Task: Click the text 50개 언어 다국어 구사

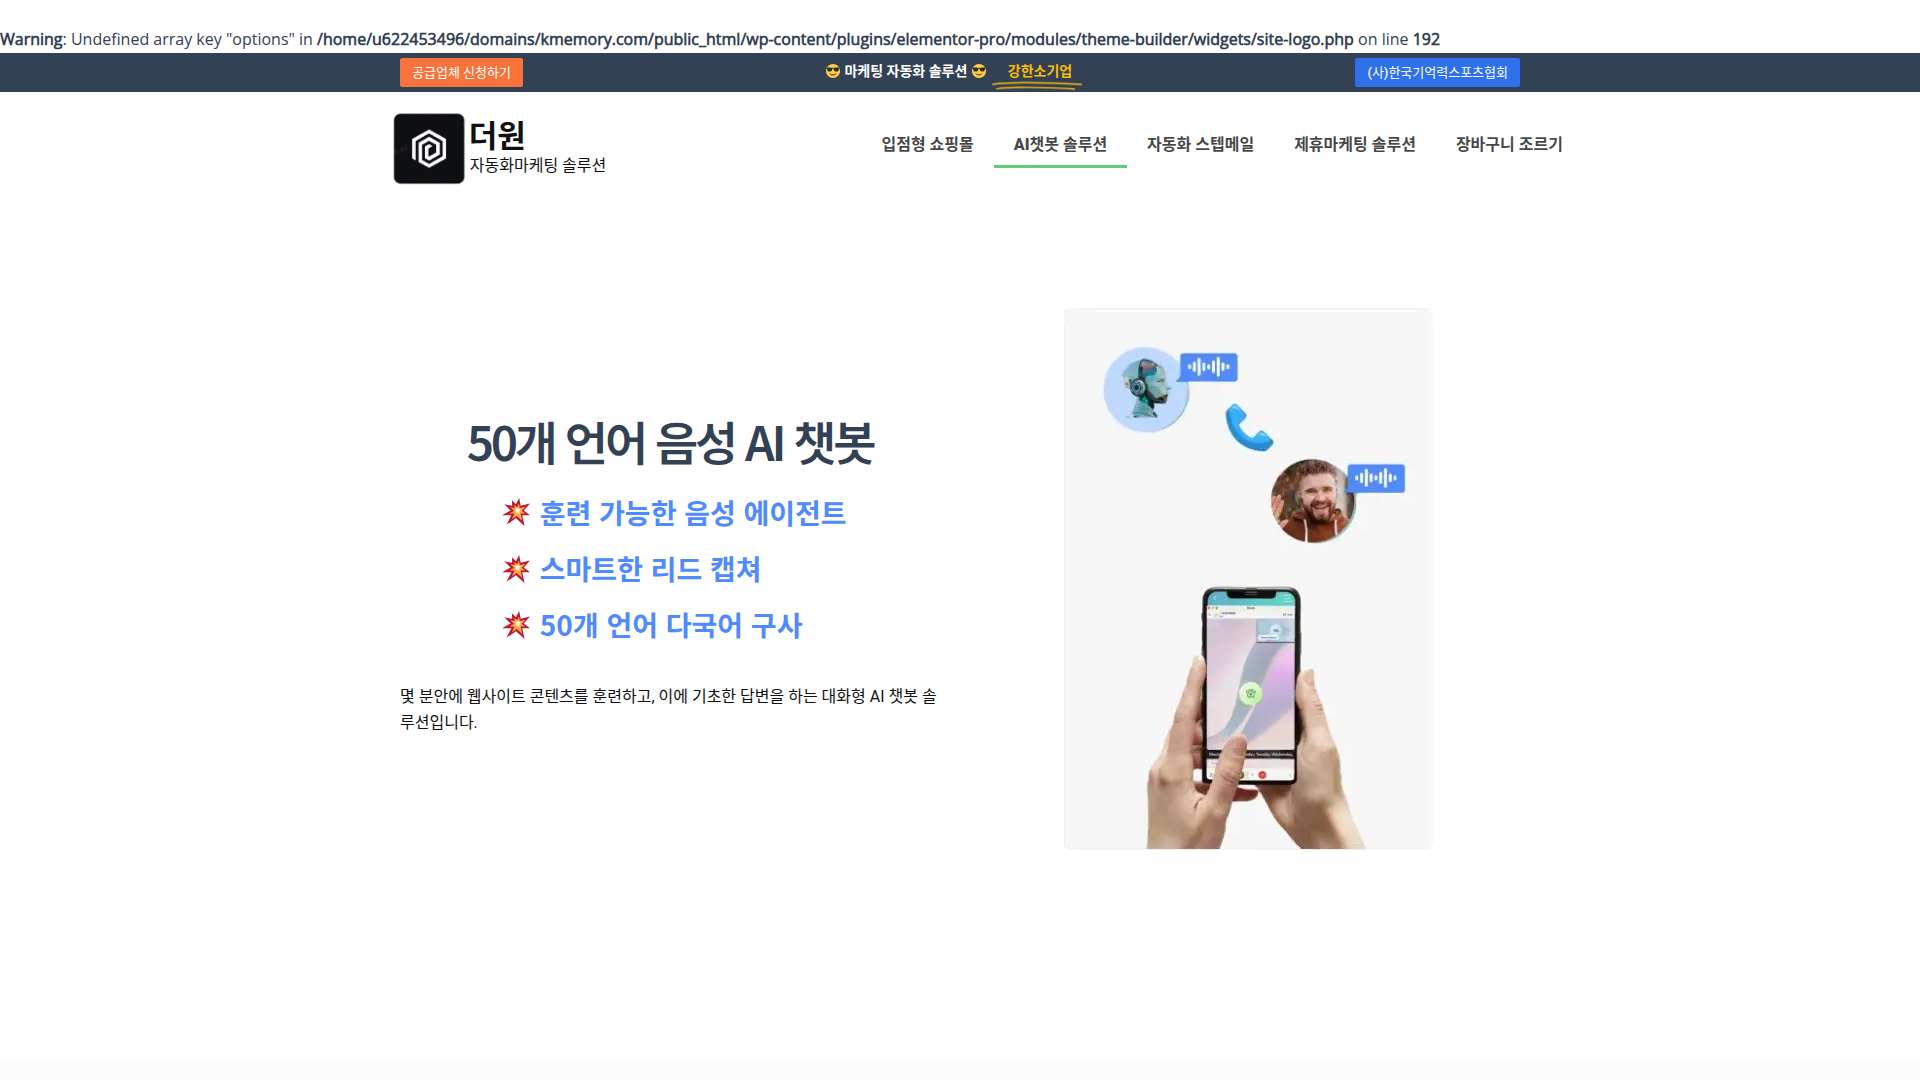Action: tap(671, 625)
